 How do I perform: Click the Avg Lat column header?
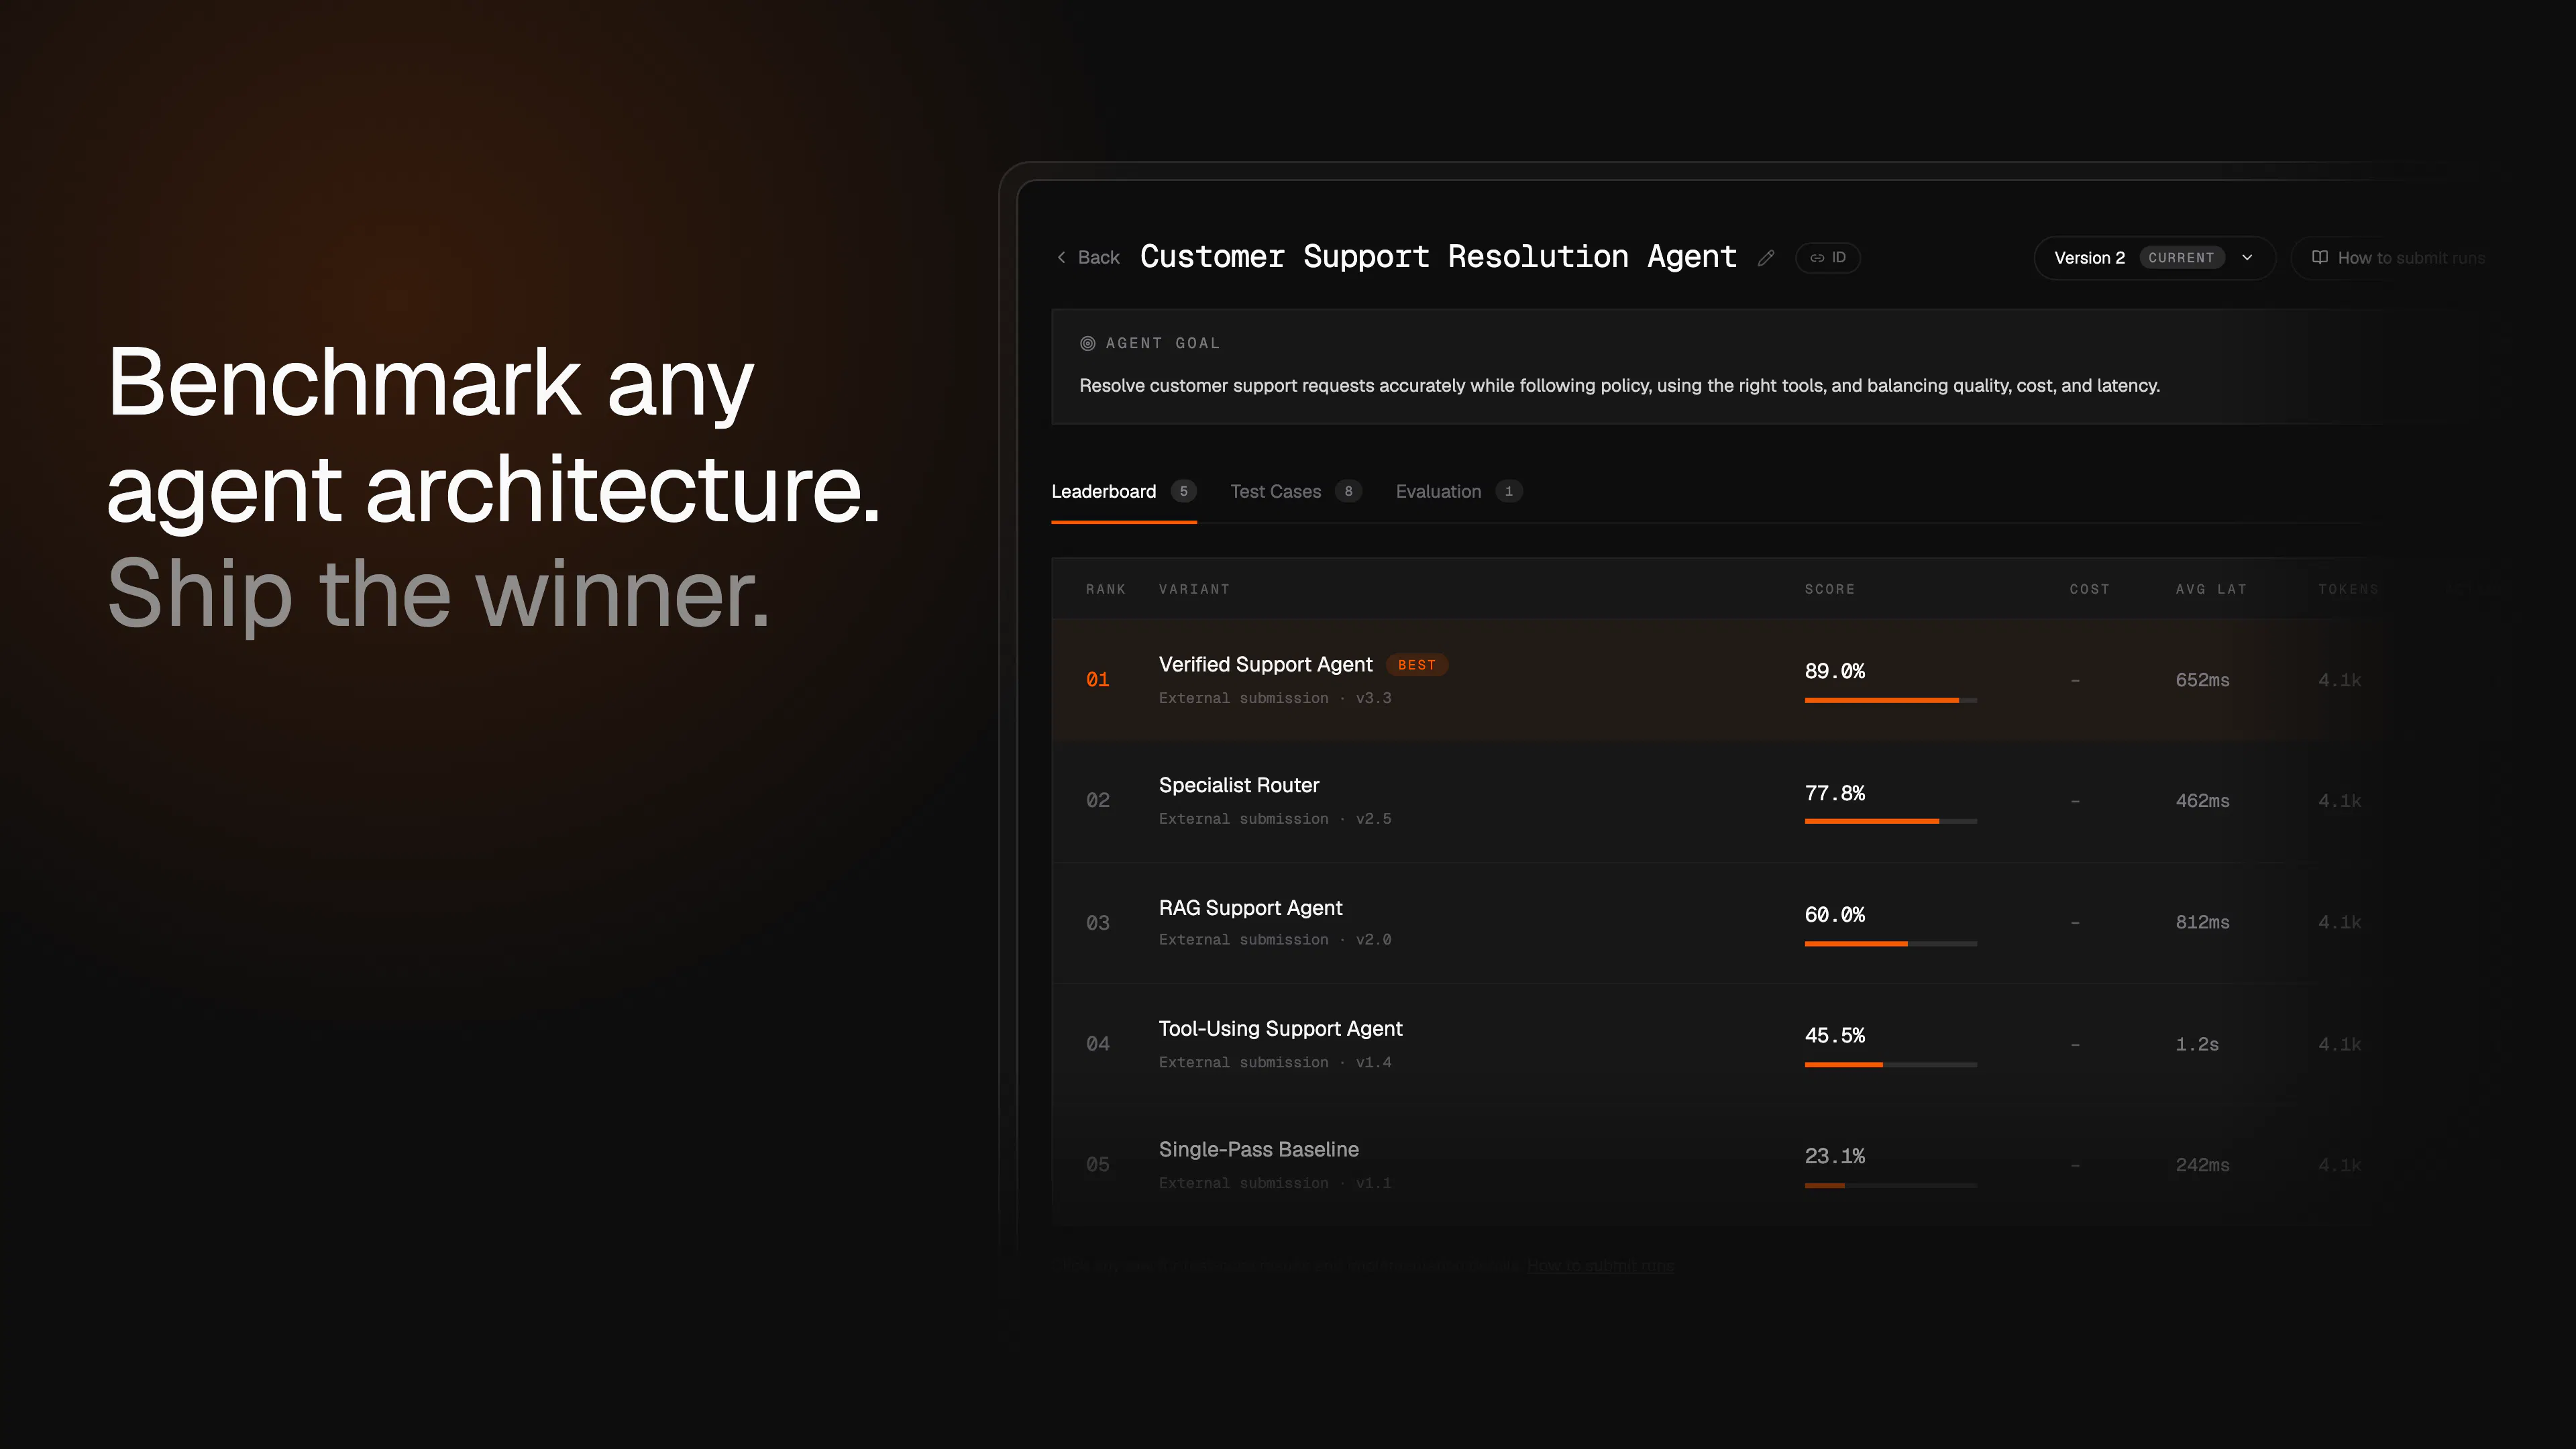coord(2211,589)
